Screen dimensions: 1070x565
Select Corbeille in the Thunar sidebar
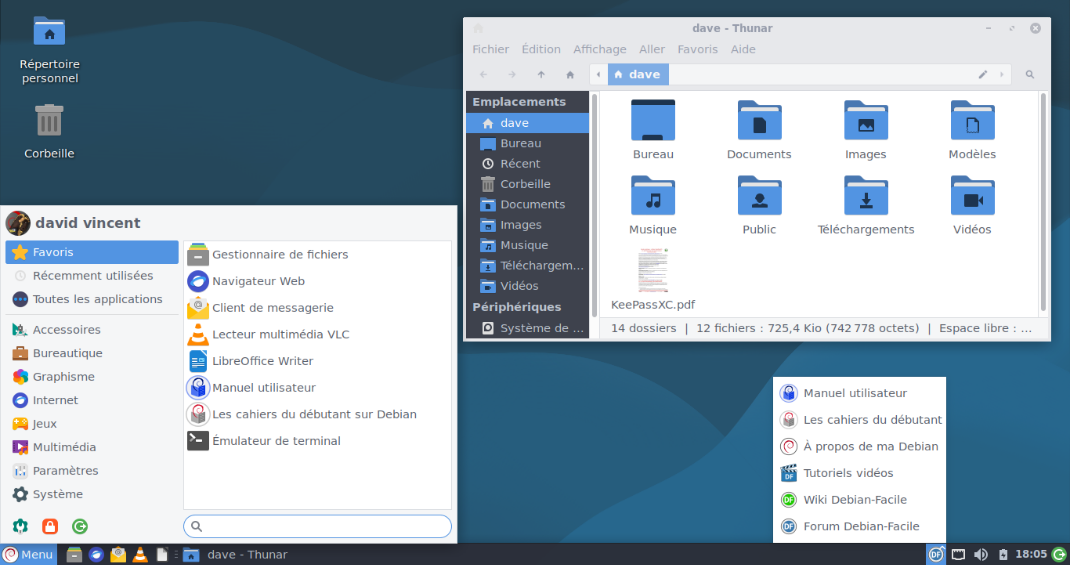(527, 184)
